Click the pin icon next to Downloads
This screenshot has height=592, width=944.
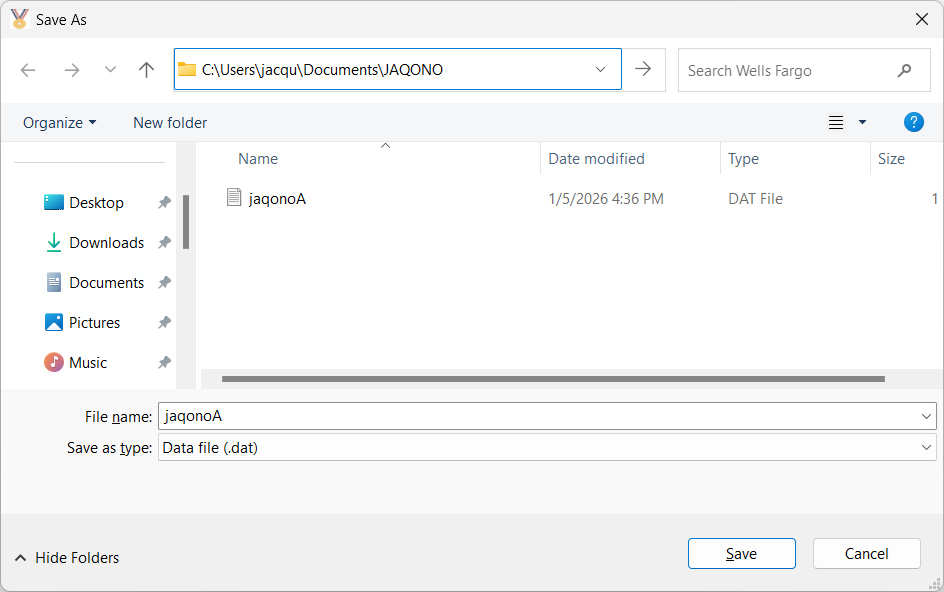(164, 242)
